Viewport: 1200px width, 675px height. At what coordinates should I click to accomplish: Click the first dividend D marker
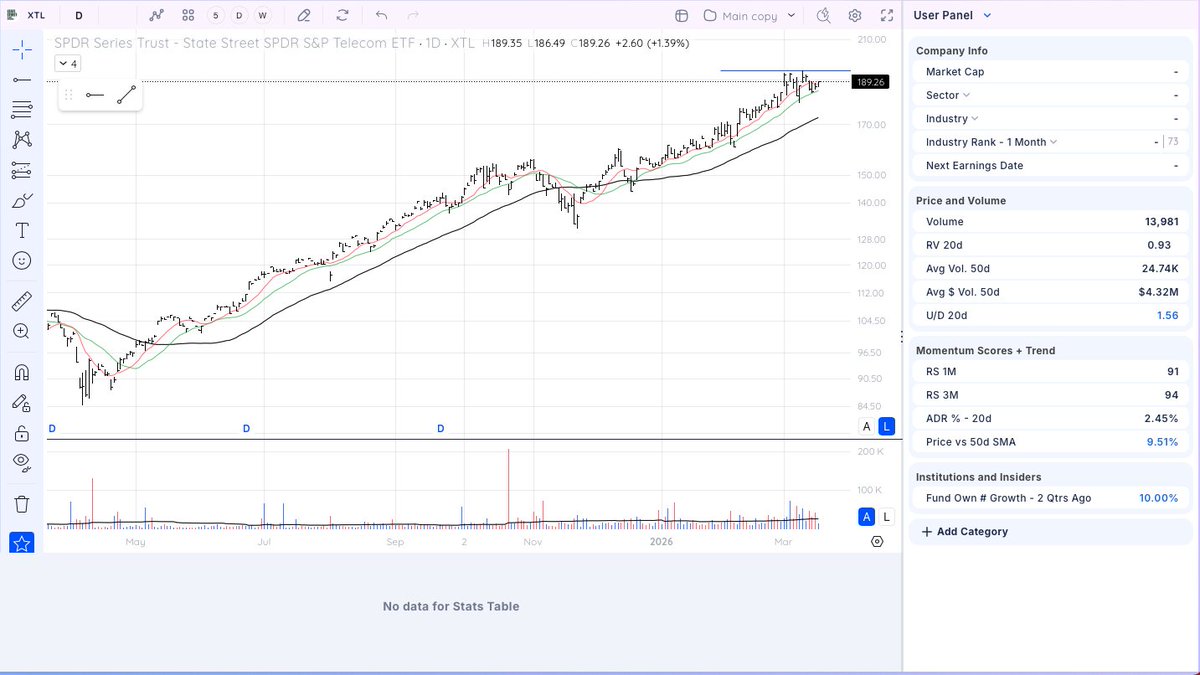[x=52, y=428]
